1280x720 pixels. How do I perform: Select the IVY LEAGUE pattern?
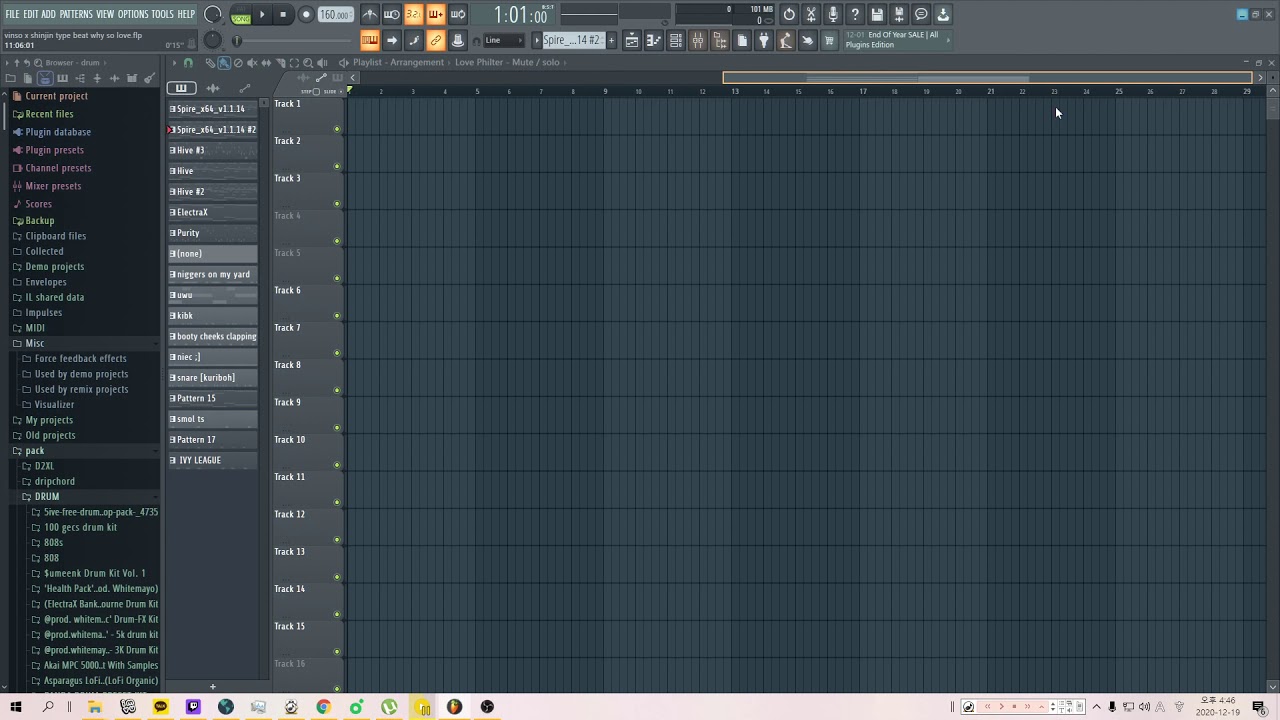[212, 460]
